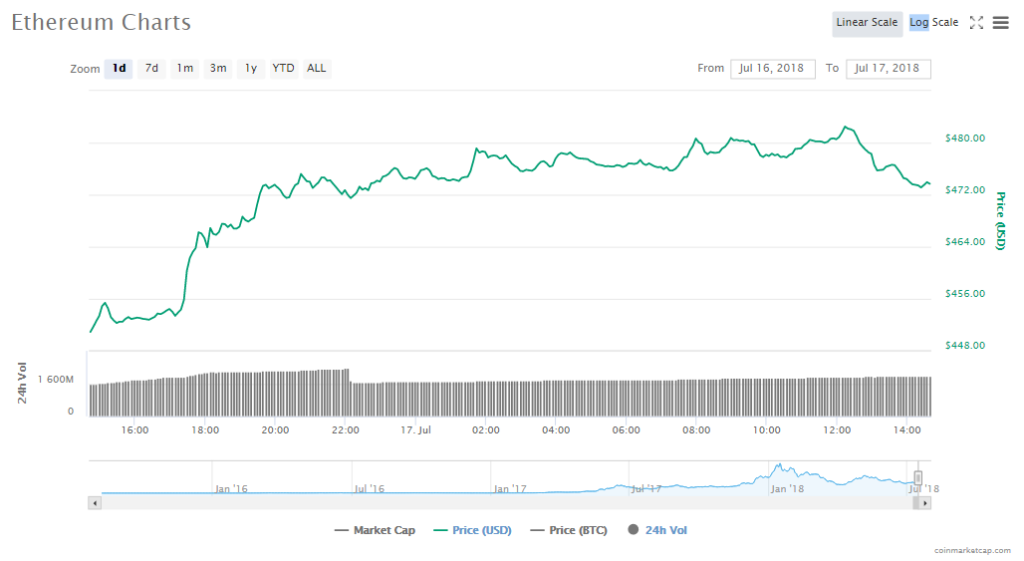Screen dimensions: 1024x561
Task: Click the From date field
Action: pos(773,68)
